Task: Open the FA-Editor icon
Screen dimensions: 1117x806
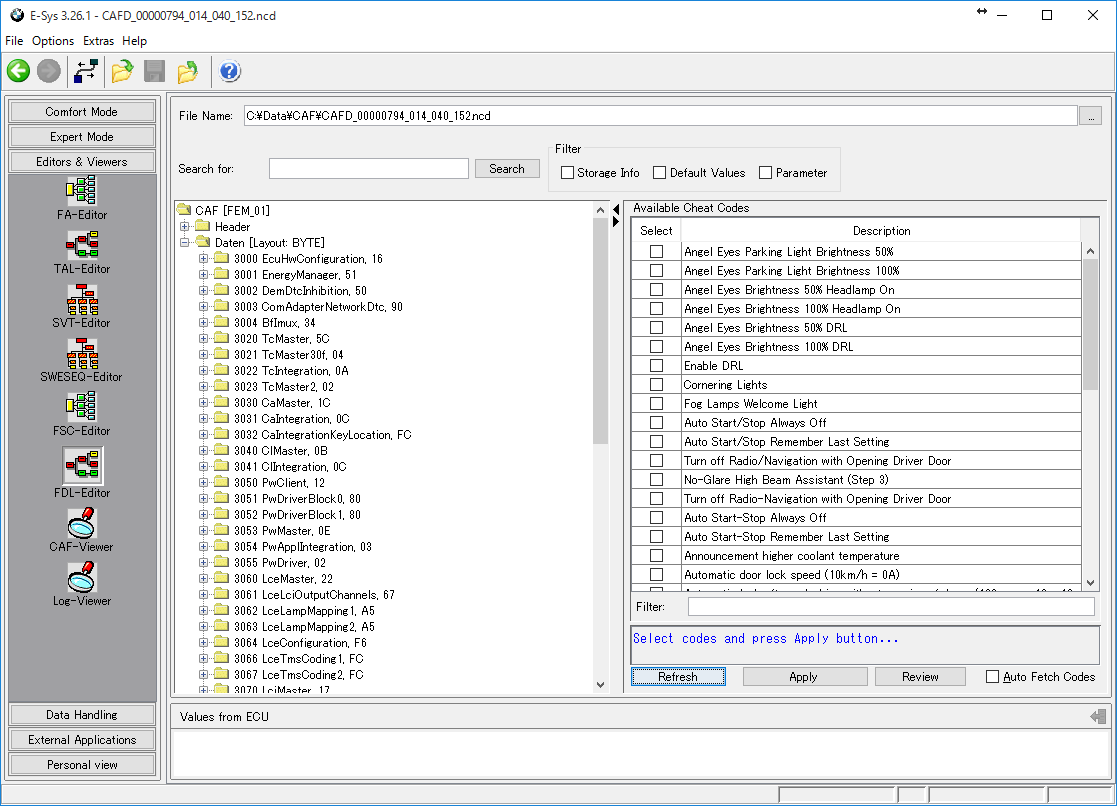Action: point(82,191)
